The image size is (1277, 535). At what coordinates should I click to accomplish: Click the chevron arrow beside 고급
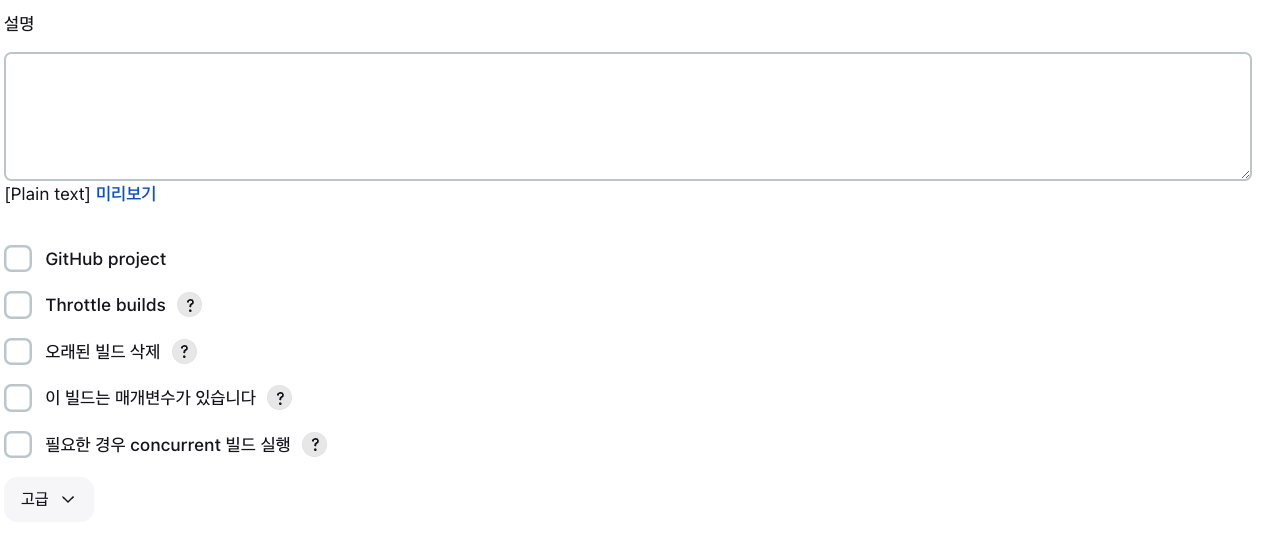(68, 499)
